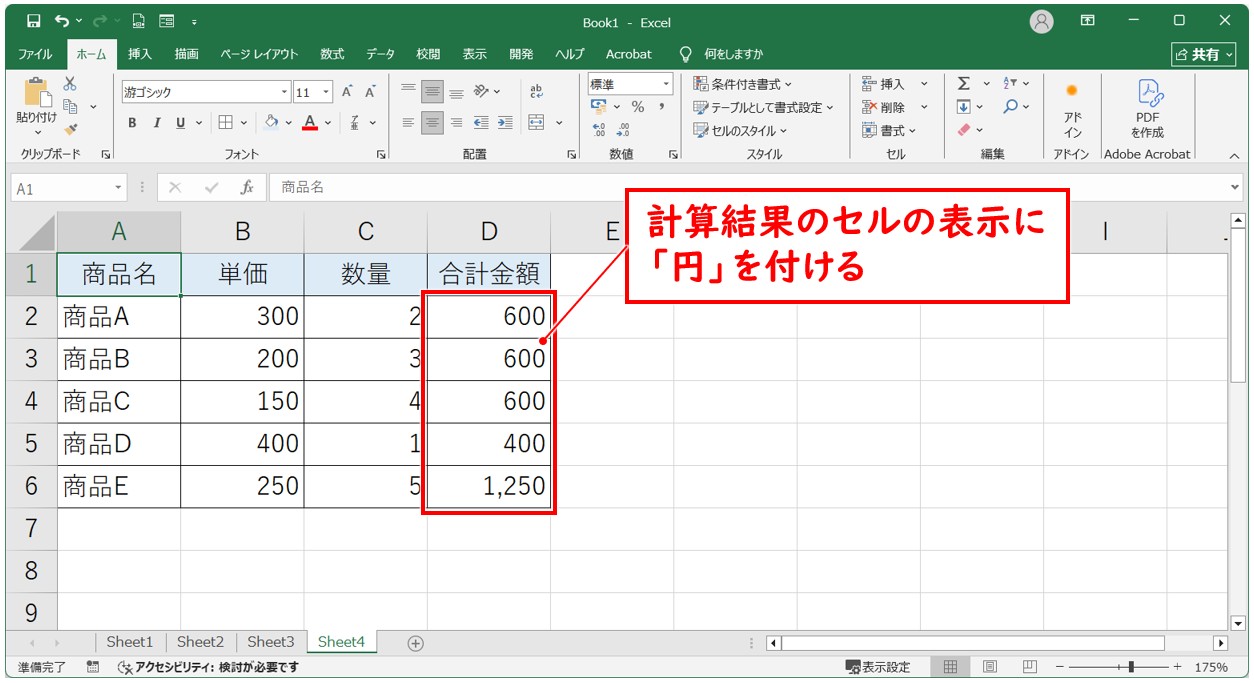Viewport: 1254px width, 683px height.
Task: Switch to the 数式 ribbon tab
Action: point(331,54)
